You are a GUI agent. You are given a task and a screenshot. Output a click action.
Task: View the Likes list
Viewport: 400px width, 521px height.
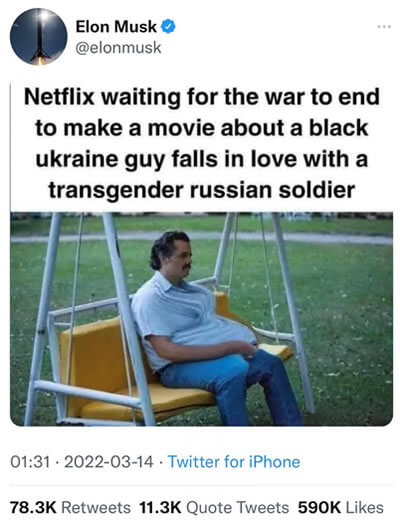point(364,507)
